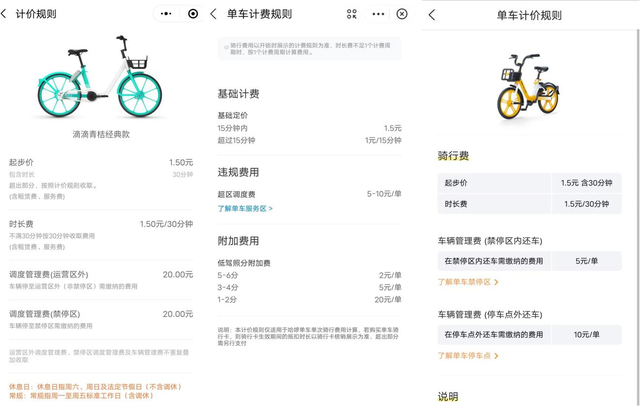
Task: Tap the circular target icon on 计价规则 screen
Action: 193,14
